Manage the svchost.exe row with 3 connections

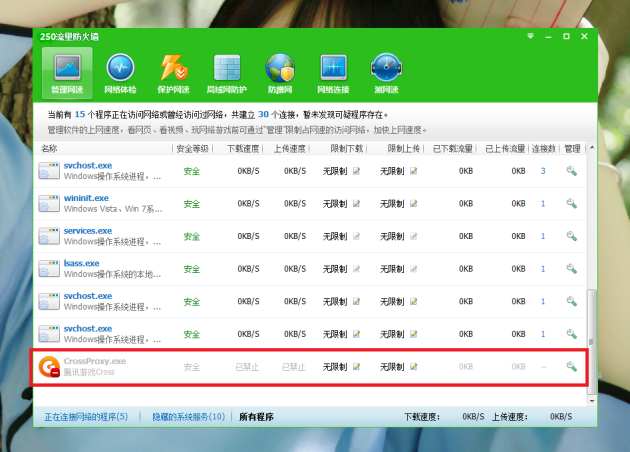click(571, 171)
